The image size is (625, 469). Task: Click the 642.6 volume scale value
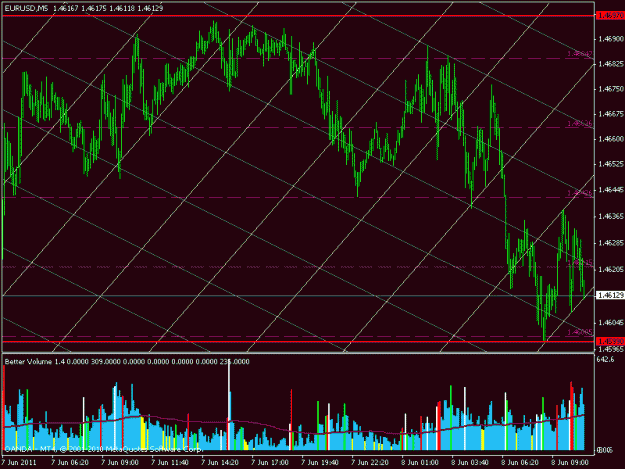605,359
